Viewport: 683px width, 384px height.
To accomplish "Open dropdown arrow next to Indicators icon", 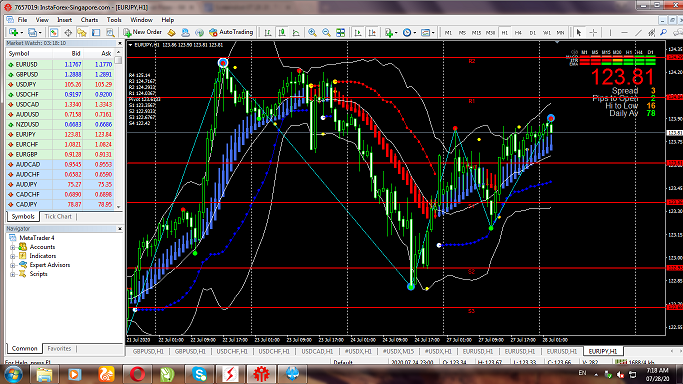I will pyautogui.click(x=396, y=33).
